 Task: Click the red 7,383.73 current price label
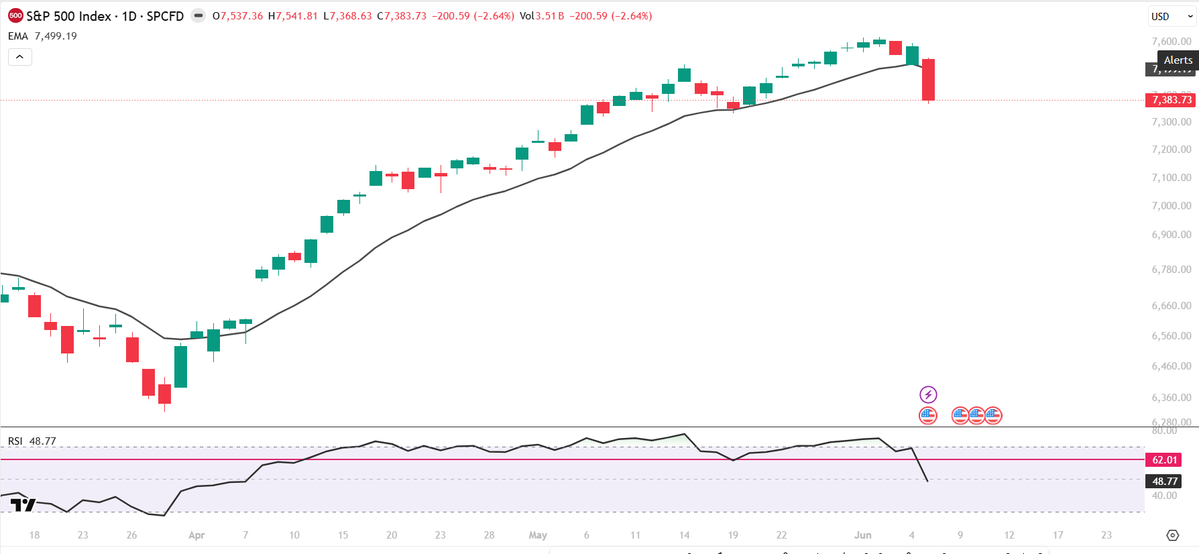[x=1171, y=100]
